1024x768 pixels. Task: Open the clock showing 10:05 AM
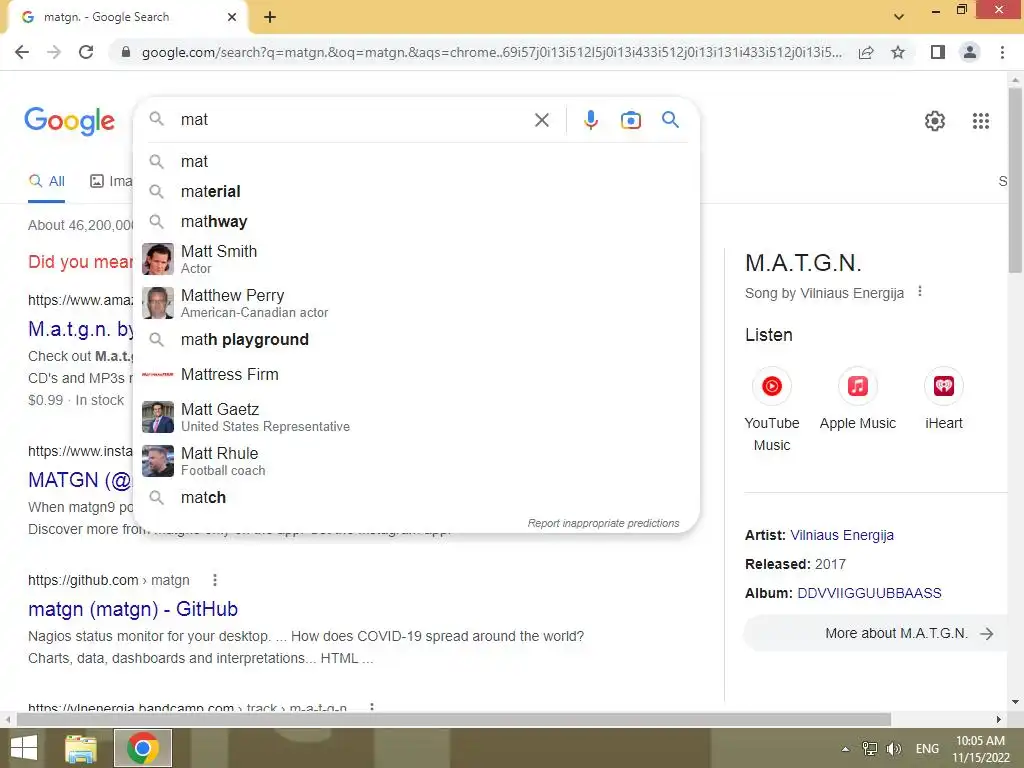point(980,748)
